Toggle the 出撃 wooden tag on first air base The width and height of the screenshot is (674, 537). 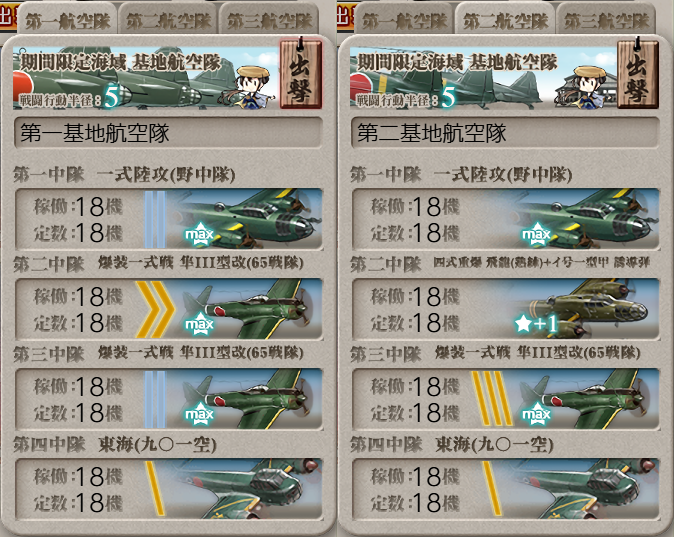click(300, 73)
